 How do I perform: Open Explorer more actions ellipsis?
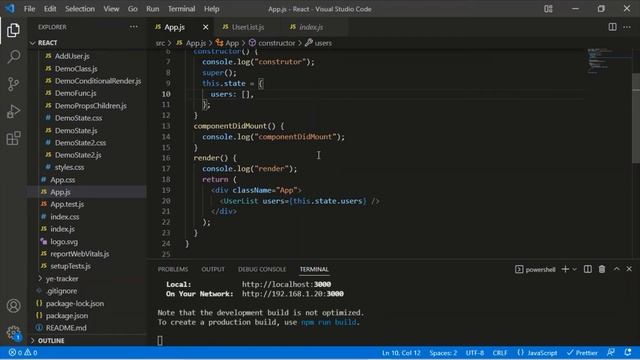(133, 27)
